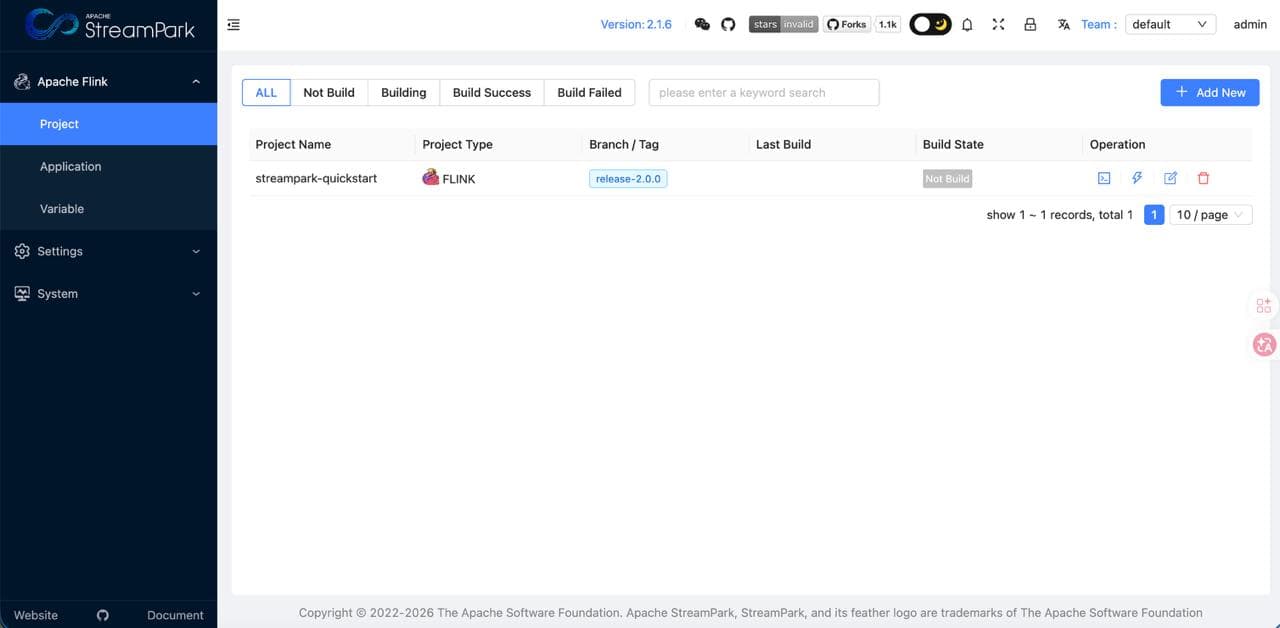Screen dimensions: 1280x628
Task: Click the lock screen icon
Action: tap(1030, 24)
